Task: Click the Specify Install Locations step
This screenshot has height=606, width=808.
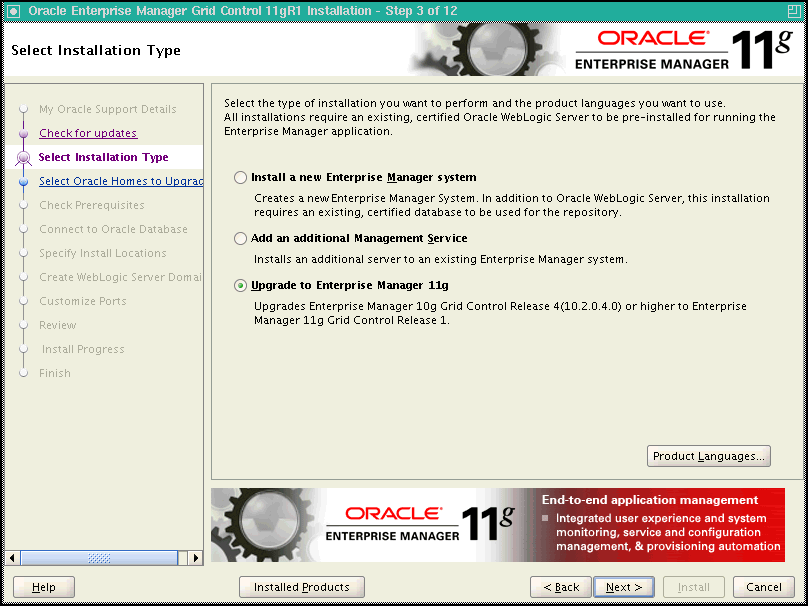Action: click(x=103, y=253)
